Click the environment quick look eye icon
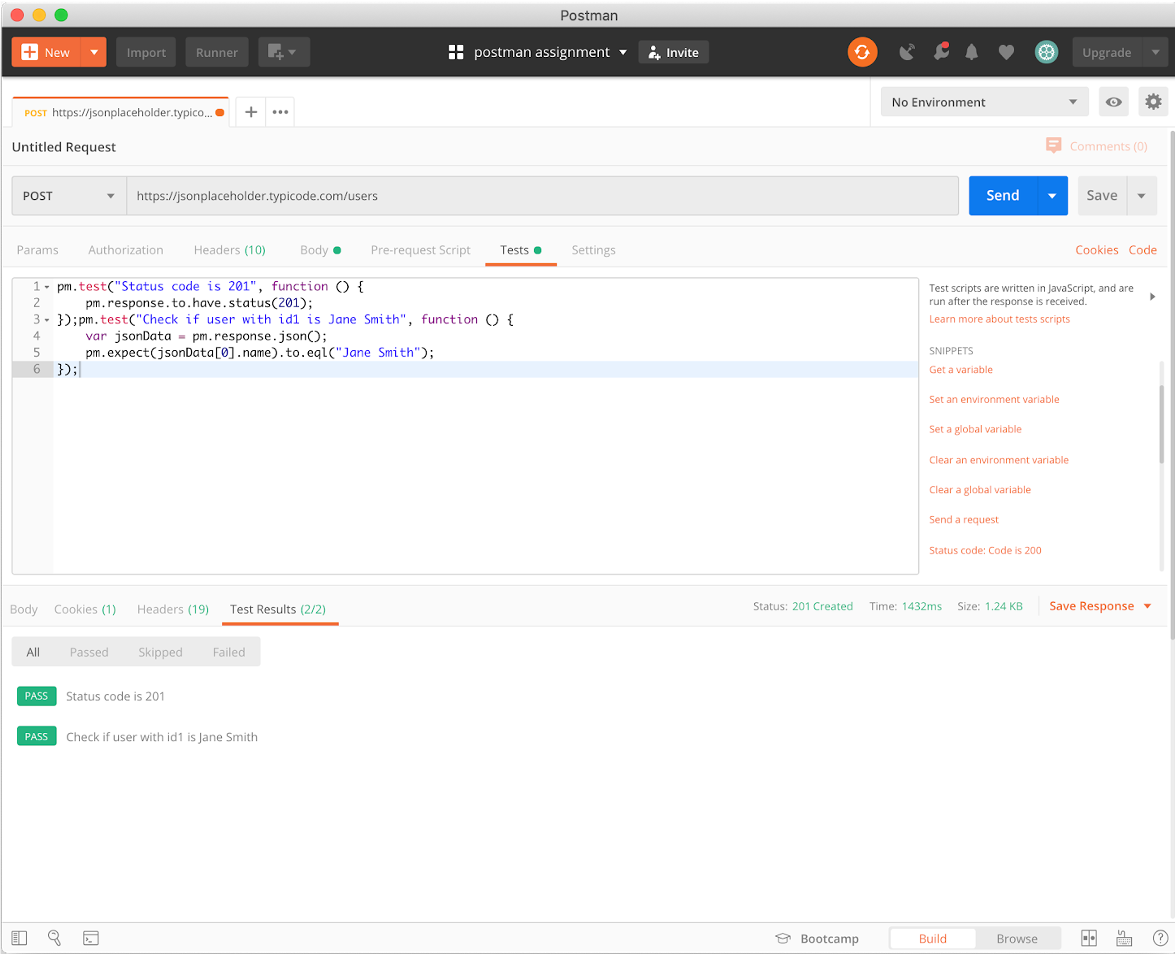This screenshot has height=954, width=1175. click(1114, 102)
